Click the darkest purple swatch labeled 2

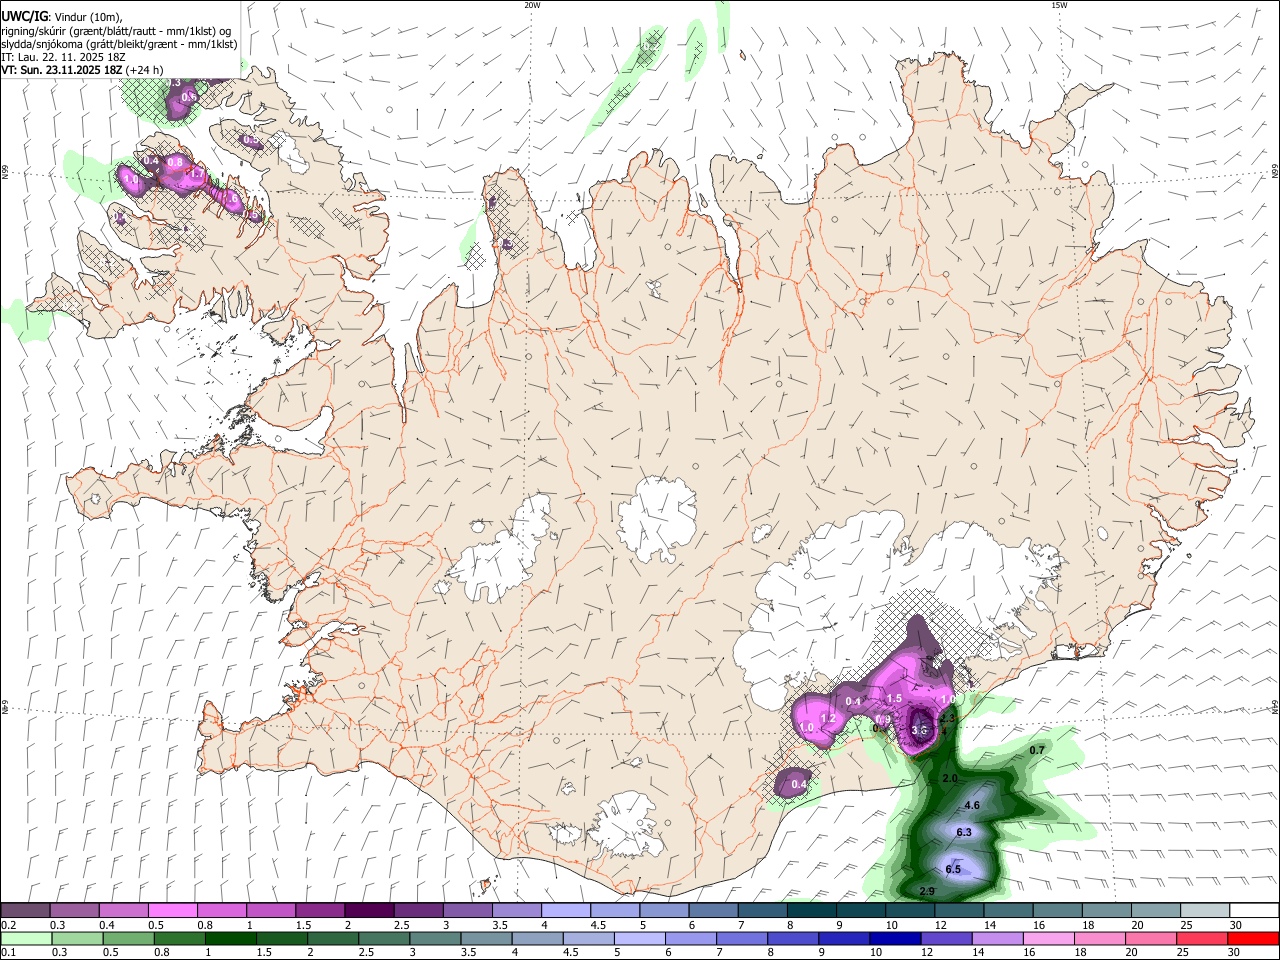[369, 911]
